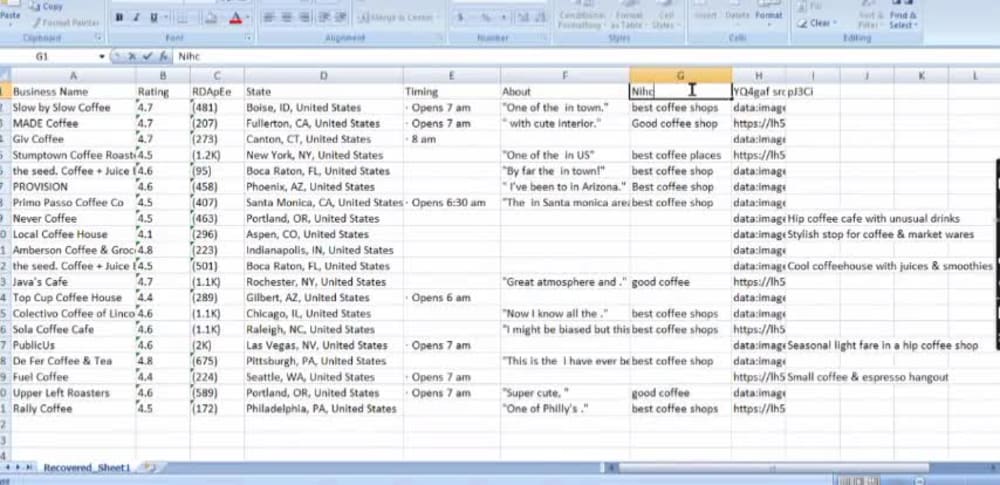Viewport: 1000px width, 485px height.
Task: Toggle Bold formatting
Action: pos(119,18)
